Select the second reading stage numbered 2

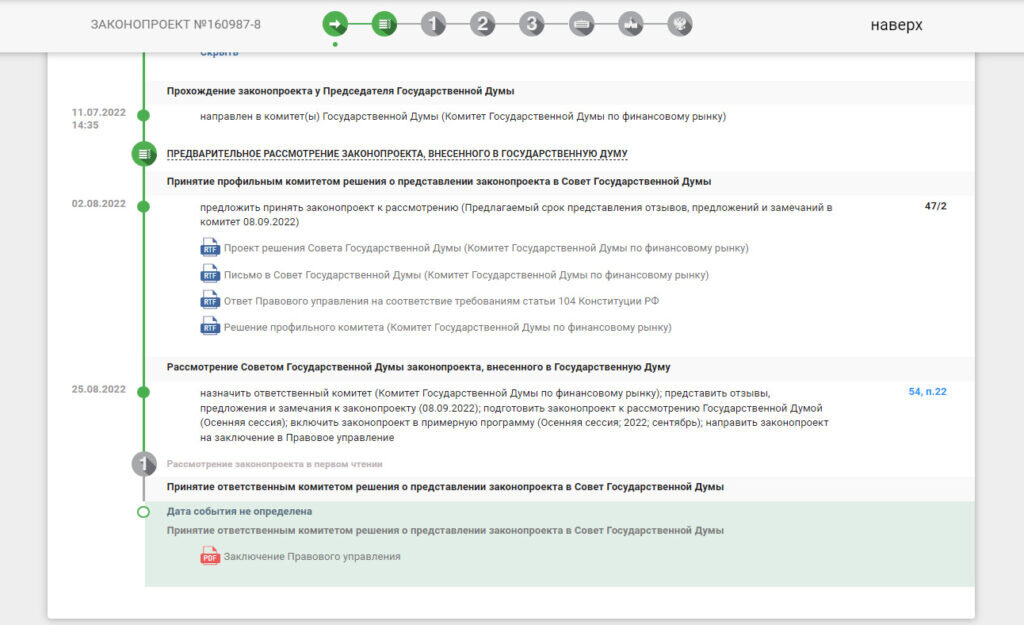(483, 25)
